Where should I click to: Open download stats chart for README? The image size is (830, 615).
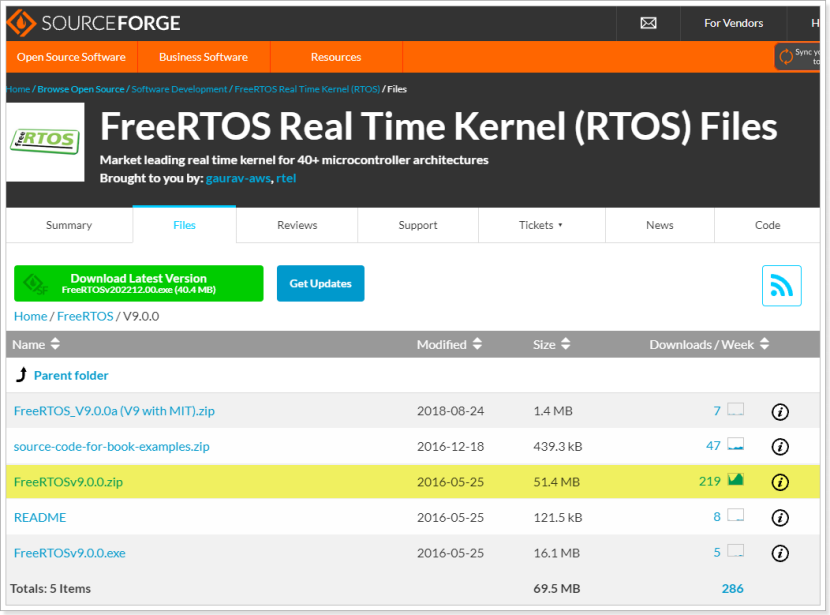pyautogui.click(x=735, y=515)
